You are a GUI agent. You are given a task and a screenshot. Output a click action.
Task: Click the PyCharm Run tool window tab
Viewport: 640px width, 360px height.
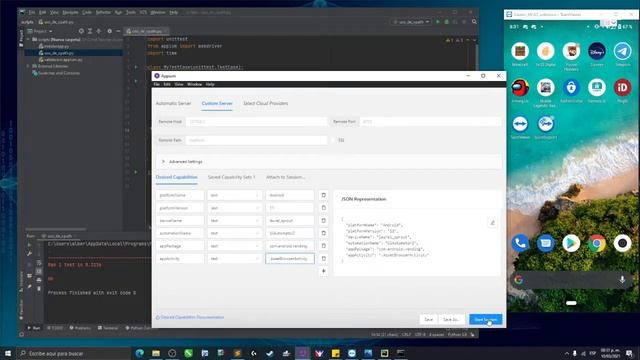click(x=34, y=328)
